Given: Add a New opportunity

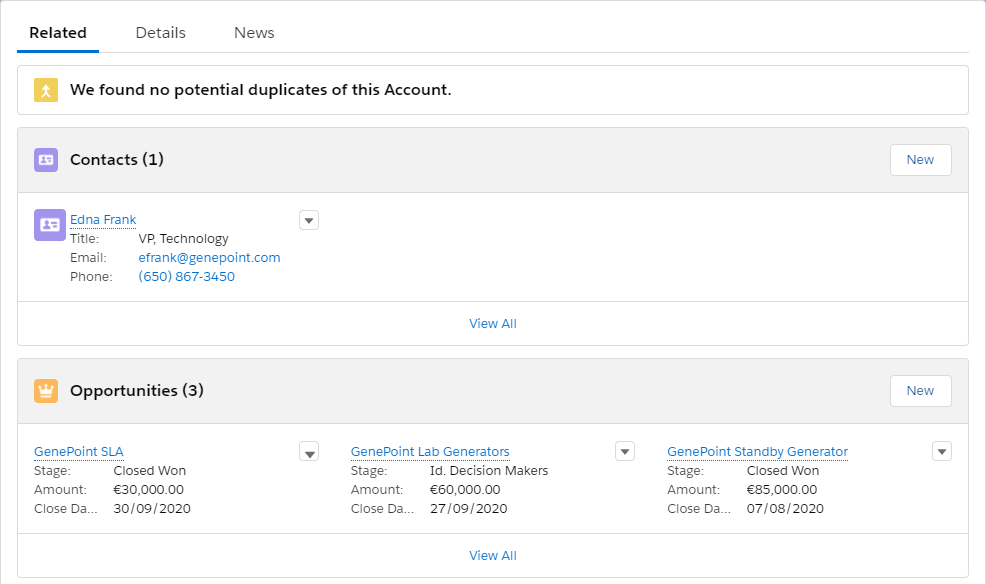Looking at the screenshot, I should coord(920,391).
